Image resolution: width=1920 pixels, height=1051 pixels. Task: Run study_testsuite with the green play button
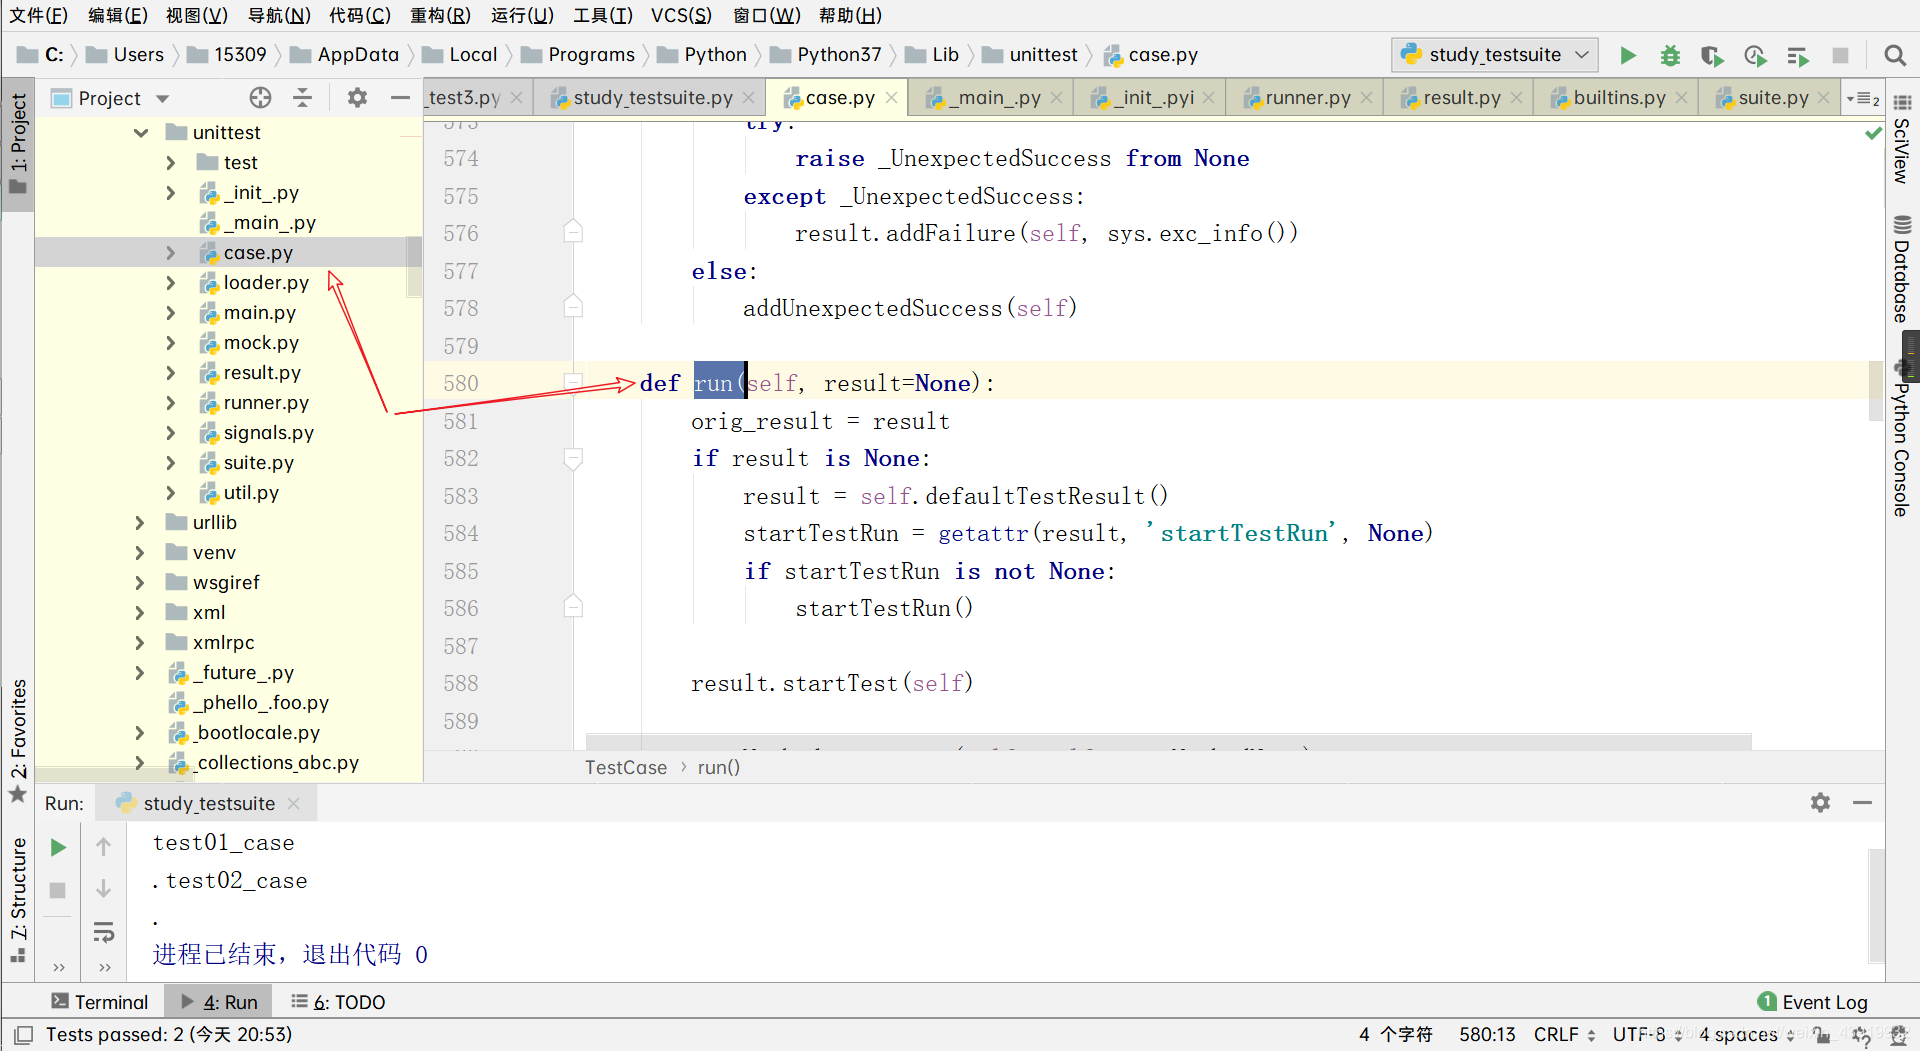point(1628,56)
